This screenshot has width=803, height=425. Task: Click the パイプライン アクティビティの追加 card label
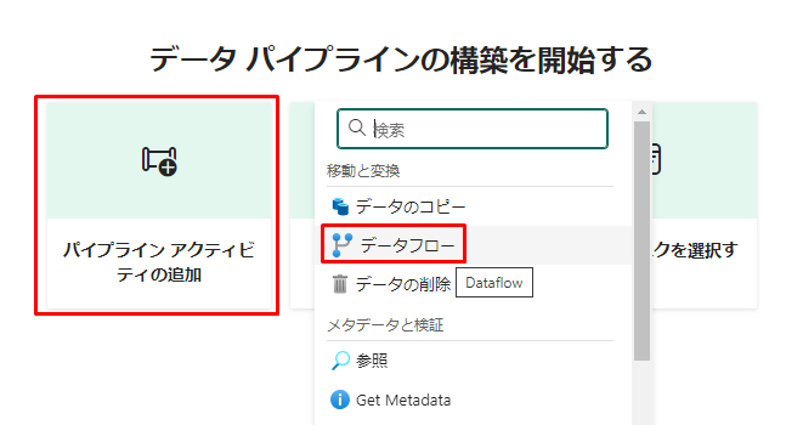(x=159, y=262)
